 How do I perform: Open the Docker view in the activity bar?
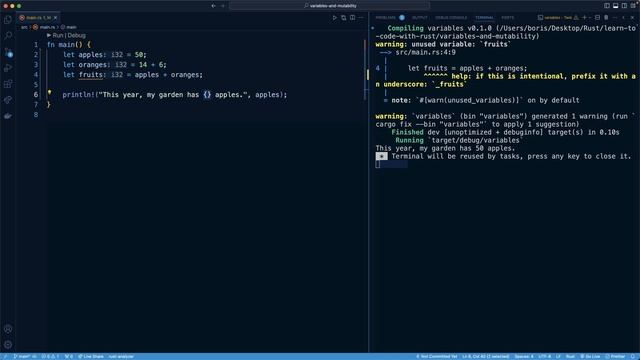tap(8, 116)
